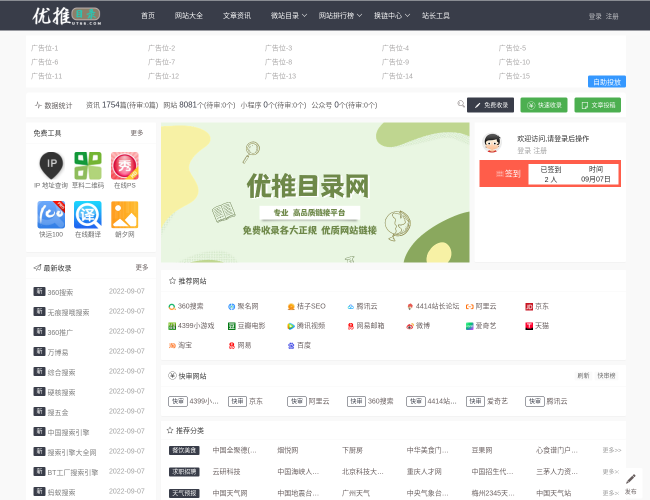
Task: Open 腾讯云 in recommended sites
Action: coord(362,306)
